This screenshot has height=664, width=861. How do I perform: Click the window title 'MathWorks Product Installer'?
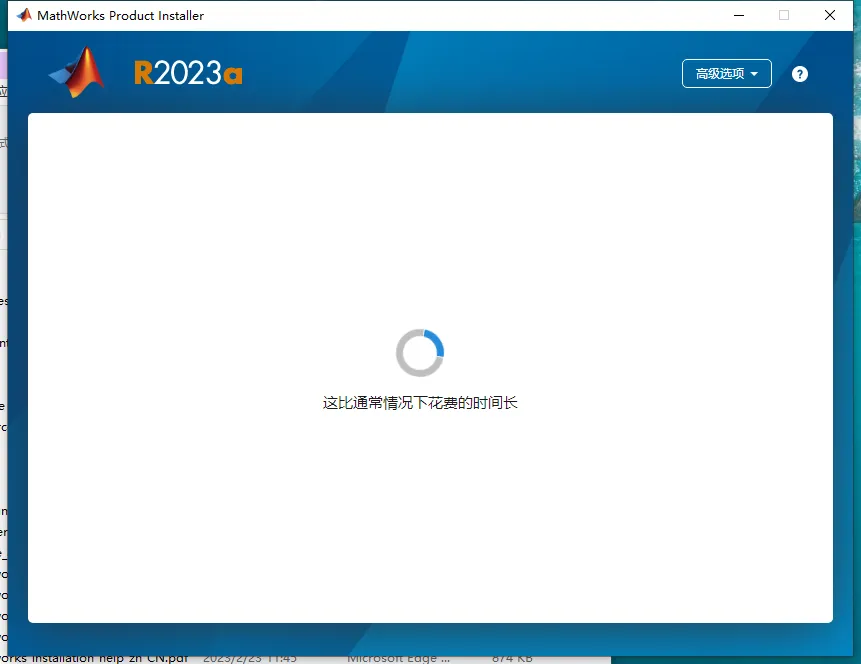pyautogui.click(x=120, y=15)
